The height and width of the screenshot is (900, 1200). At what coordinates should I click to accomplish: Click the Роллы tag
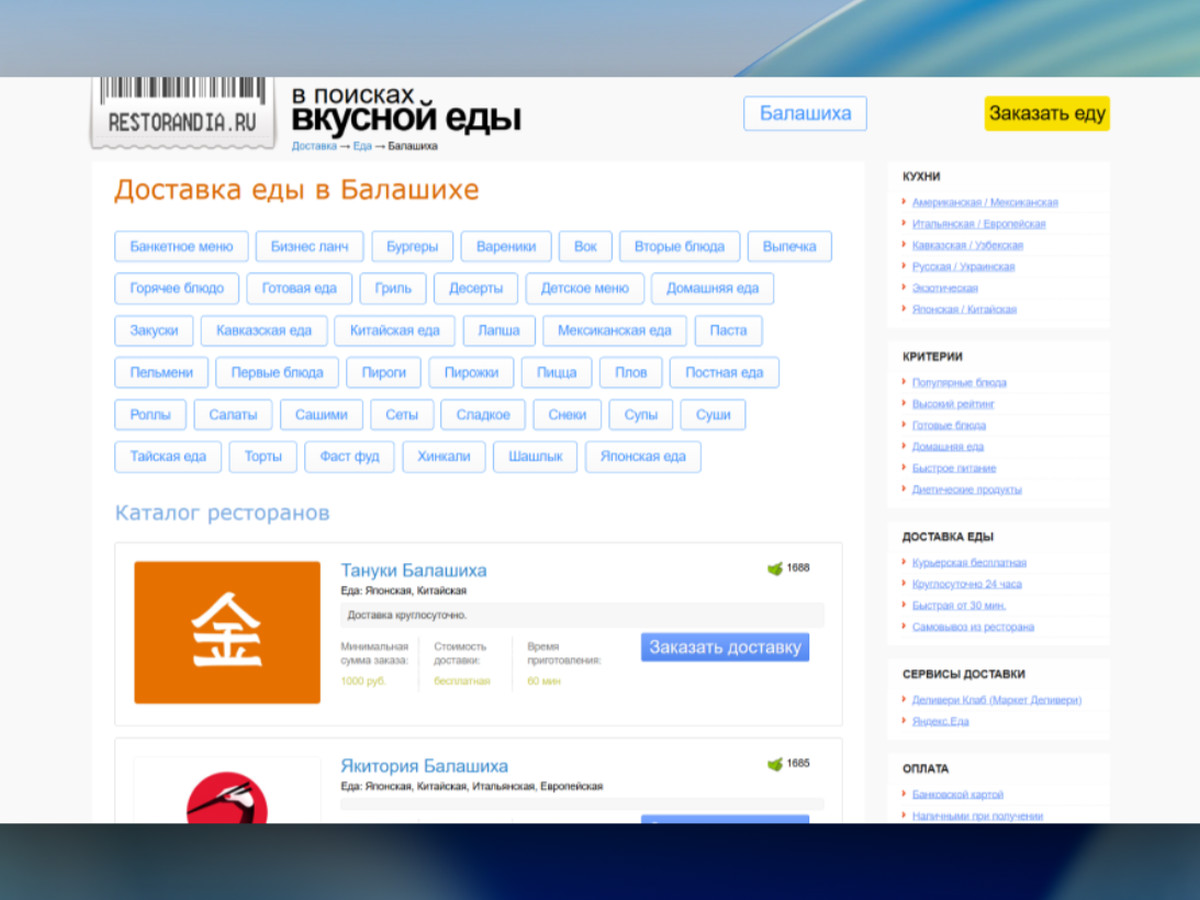coord(150,414)
